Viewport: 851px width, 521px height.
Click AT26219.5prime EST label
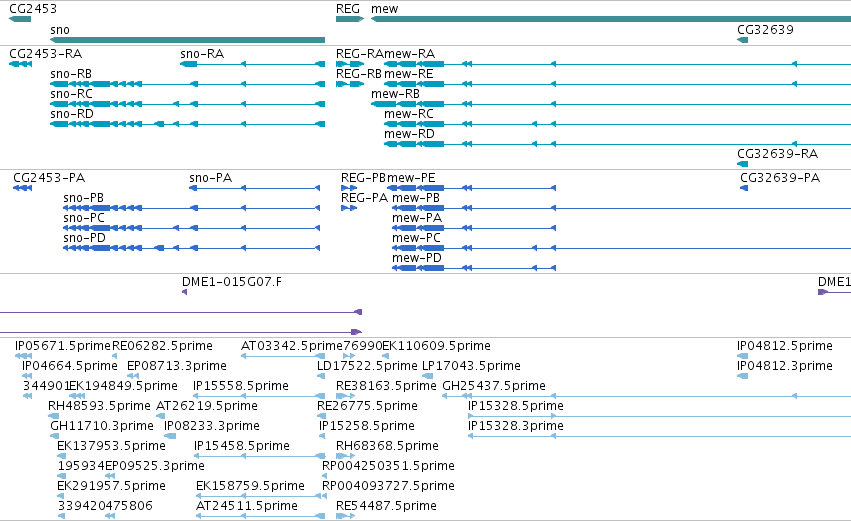pyautogui.click(x=207, y=406)
